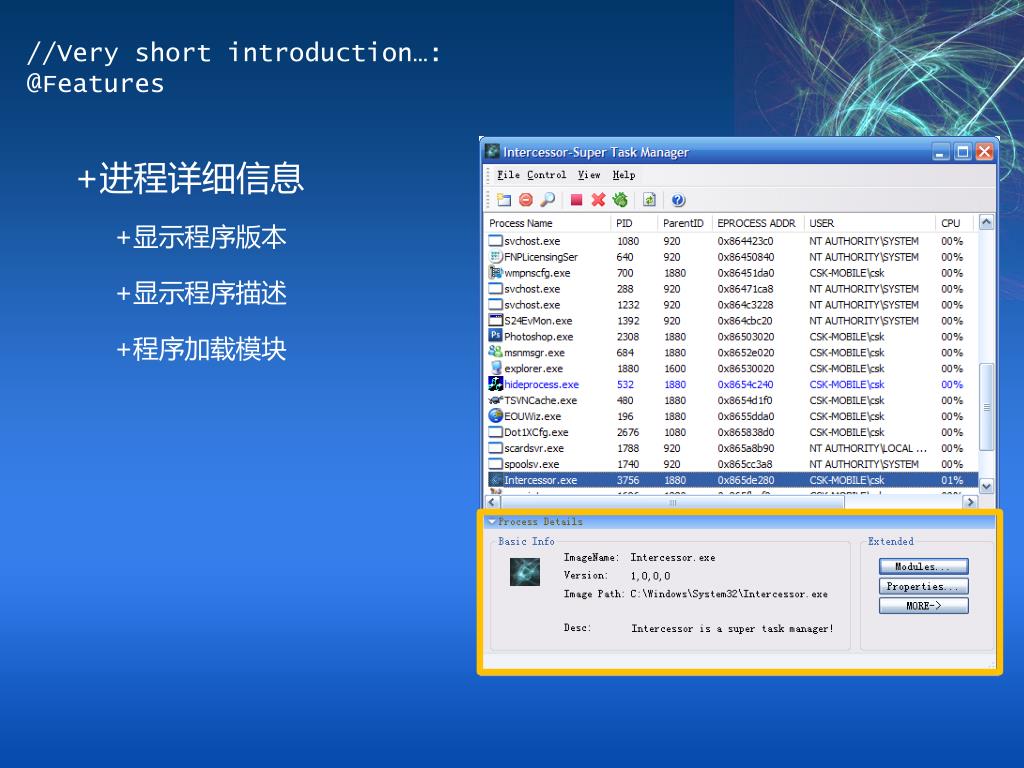Sort by the Process Name column header

coord(547,223)
